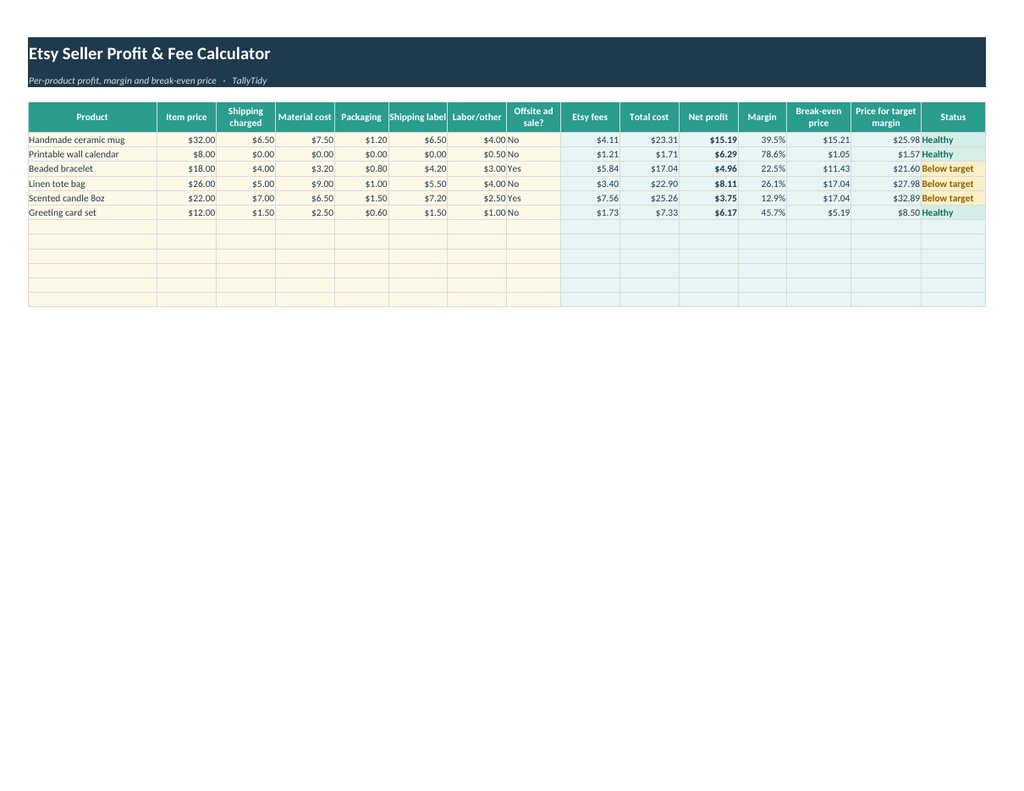This screenshot has width=1024, height=791.
Task: Select the "Total cost" column header
Action: point(649,117)
